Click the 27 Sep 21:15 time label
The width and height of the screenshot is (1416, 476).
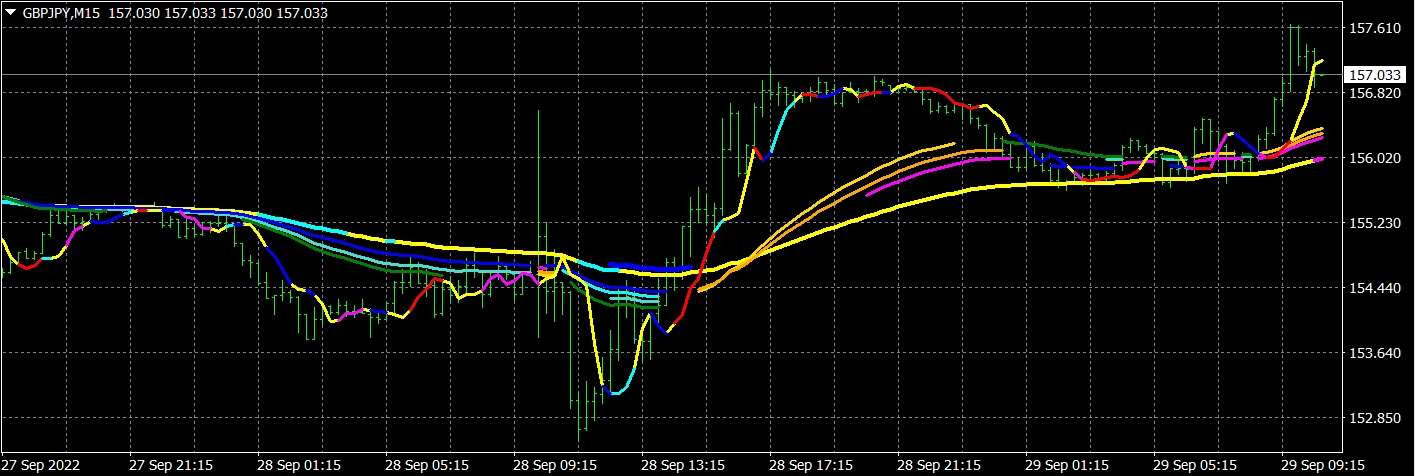pos(170,465)
